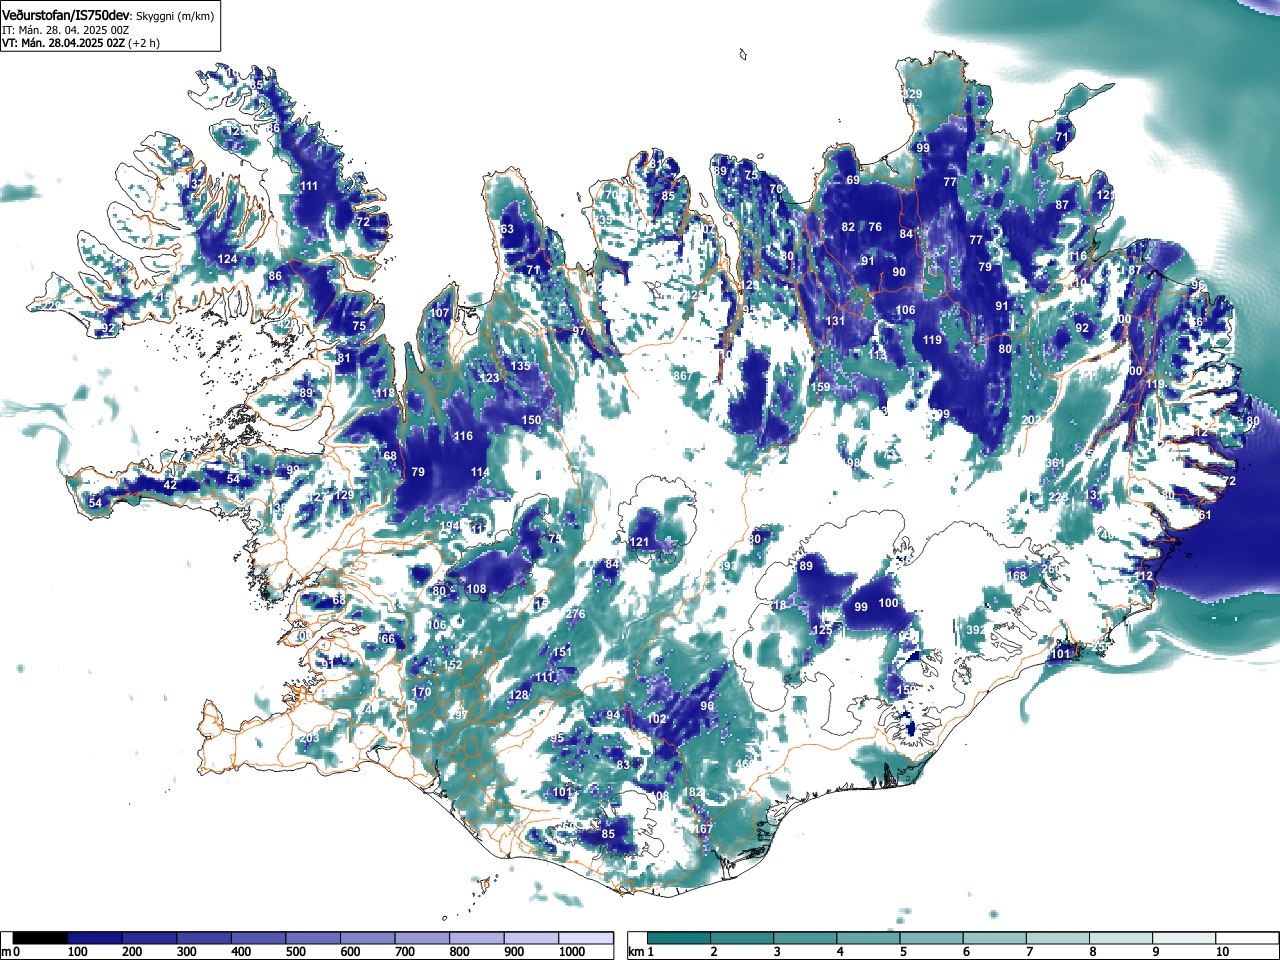Click the '(+2 h)' forecast offset text

point(143,43)
